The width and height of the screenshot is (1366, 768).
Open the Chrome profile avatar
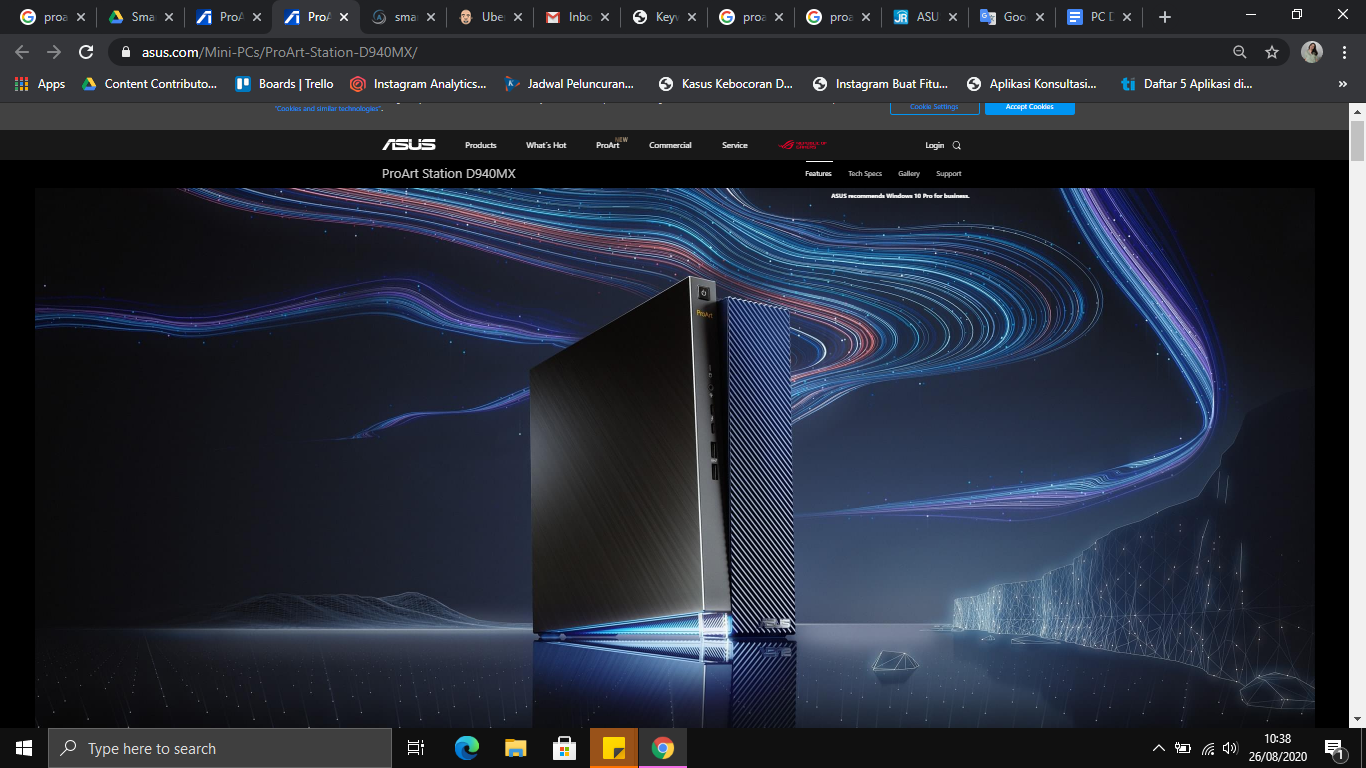pyautogui.click(x=1312, y=52)
